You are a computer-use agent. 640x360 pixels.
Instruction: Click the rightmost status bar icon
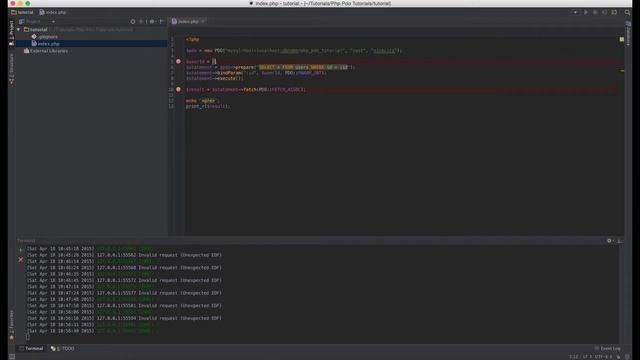[x=627, y=357]
